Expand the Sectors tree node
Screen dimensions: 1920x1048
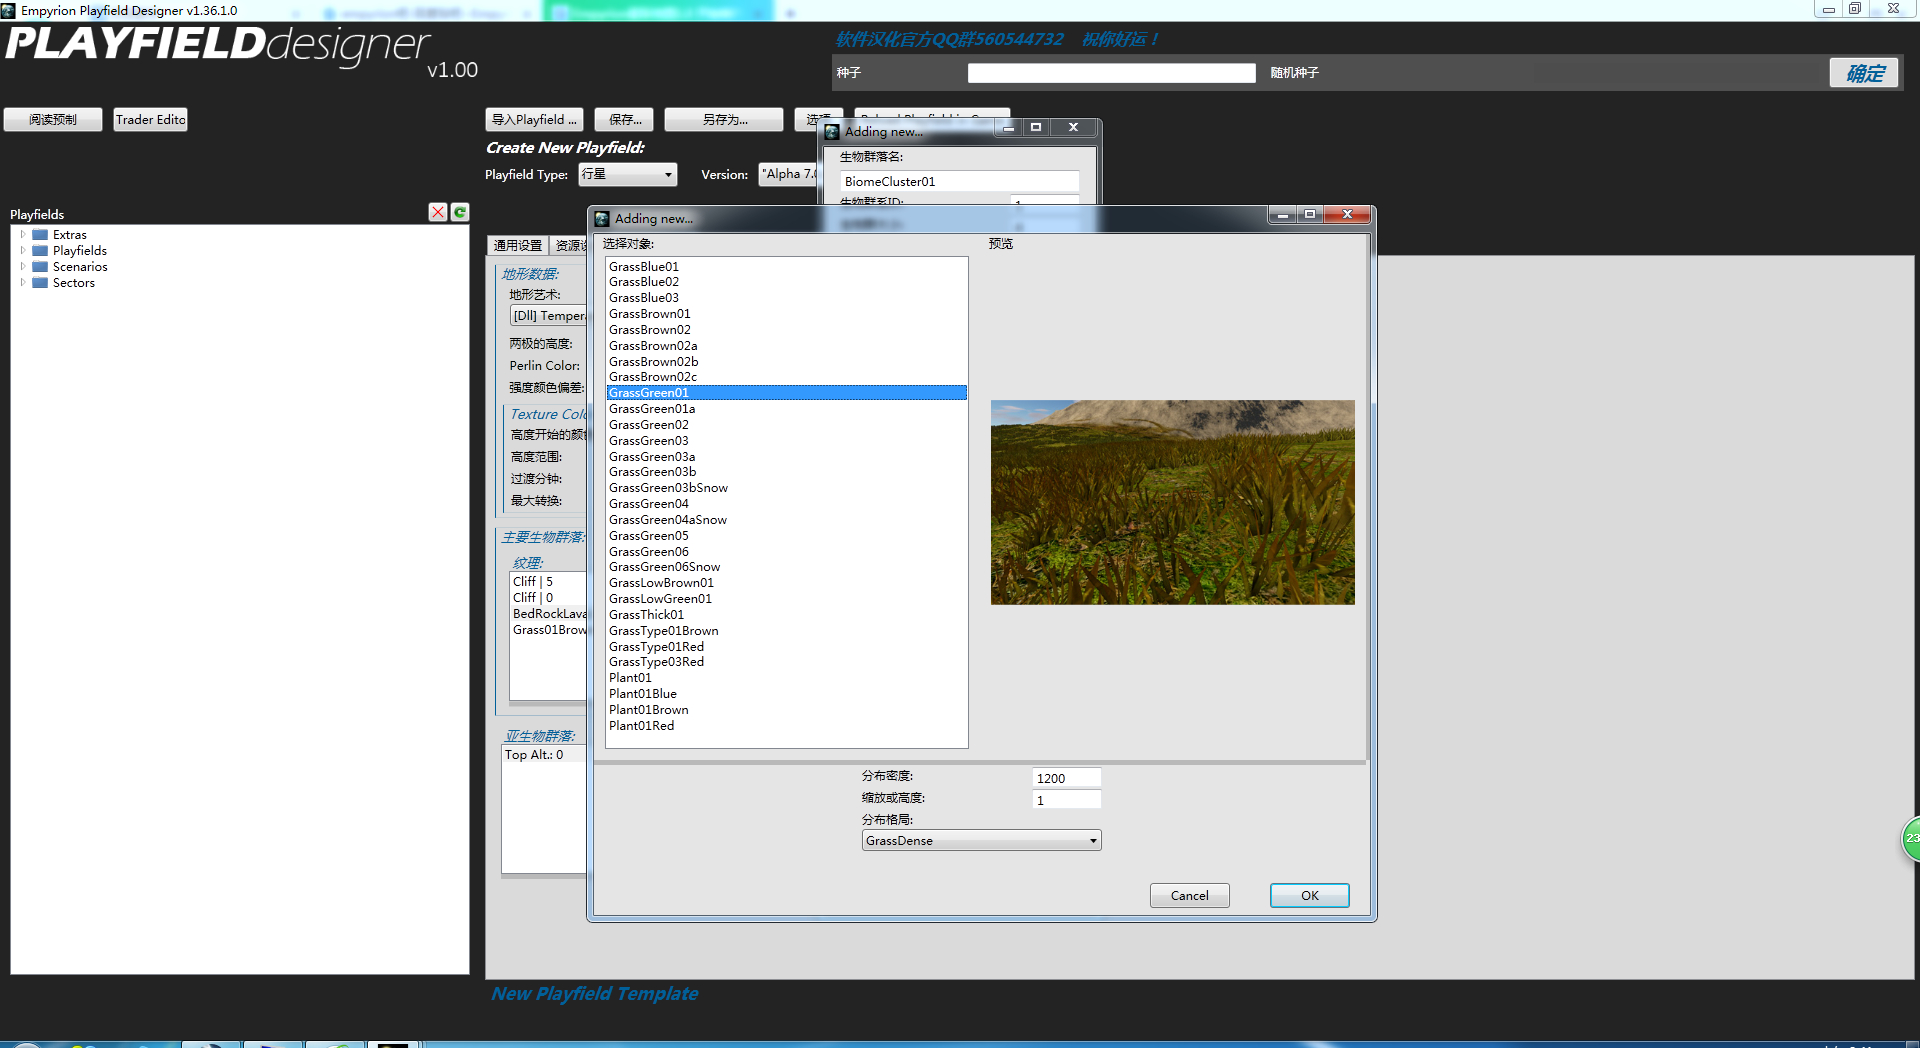click(x=23, y=283)
